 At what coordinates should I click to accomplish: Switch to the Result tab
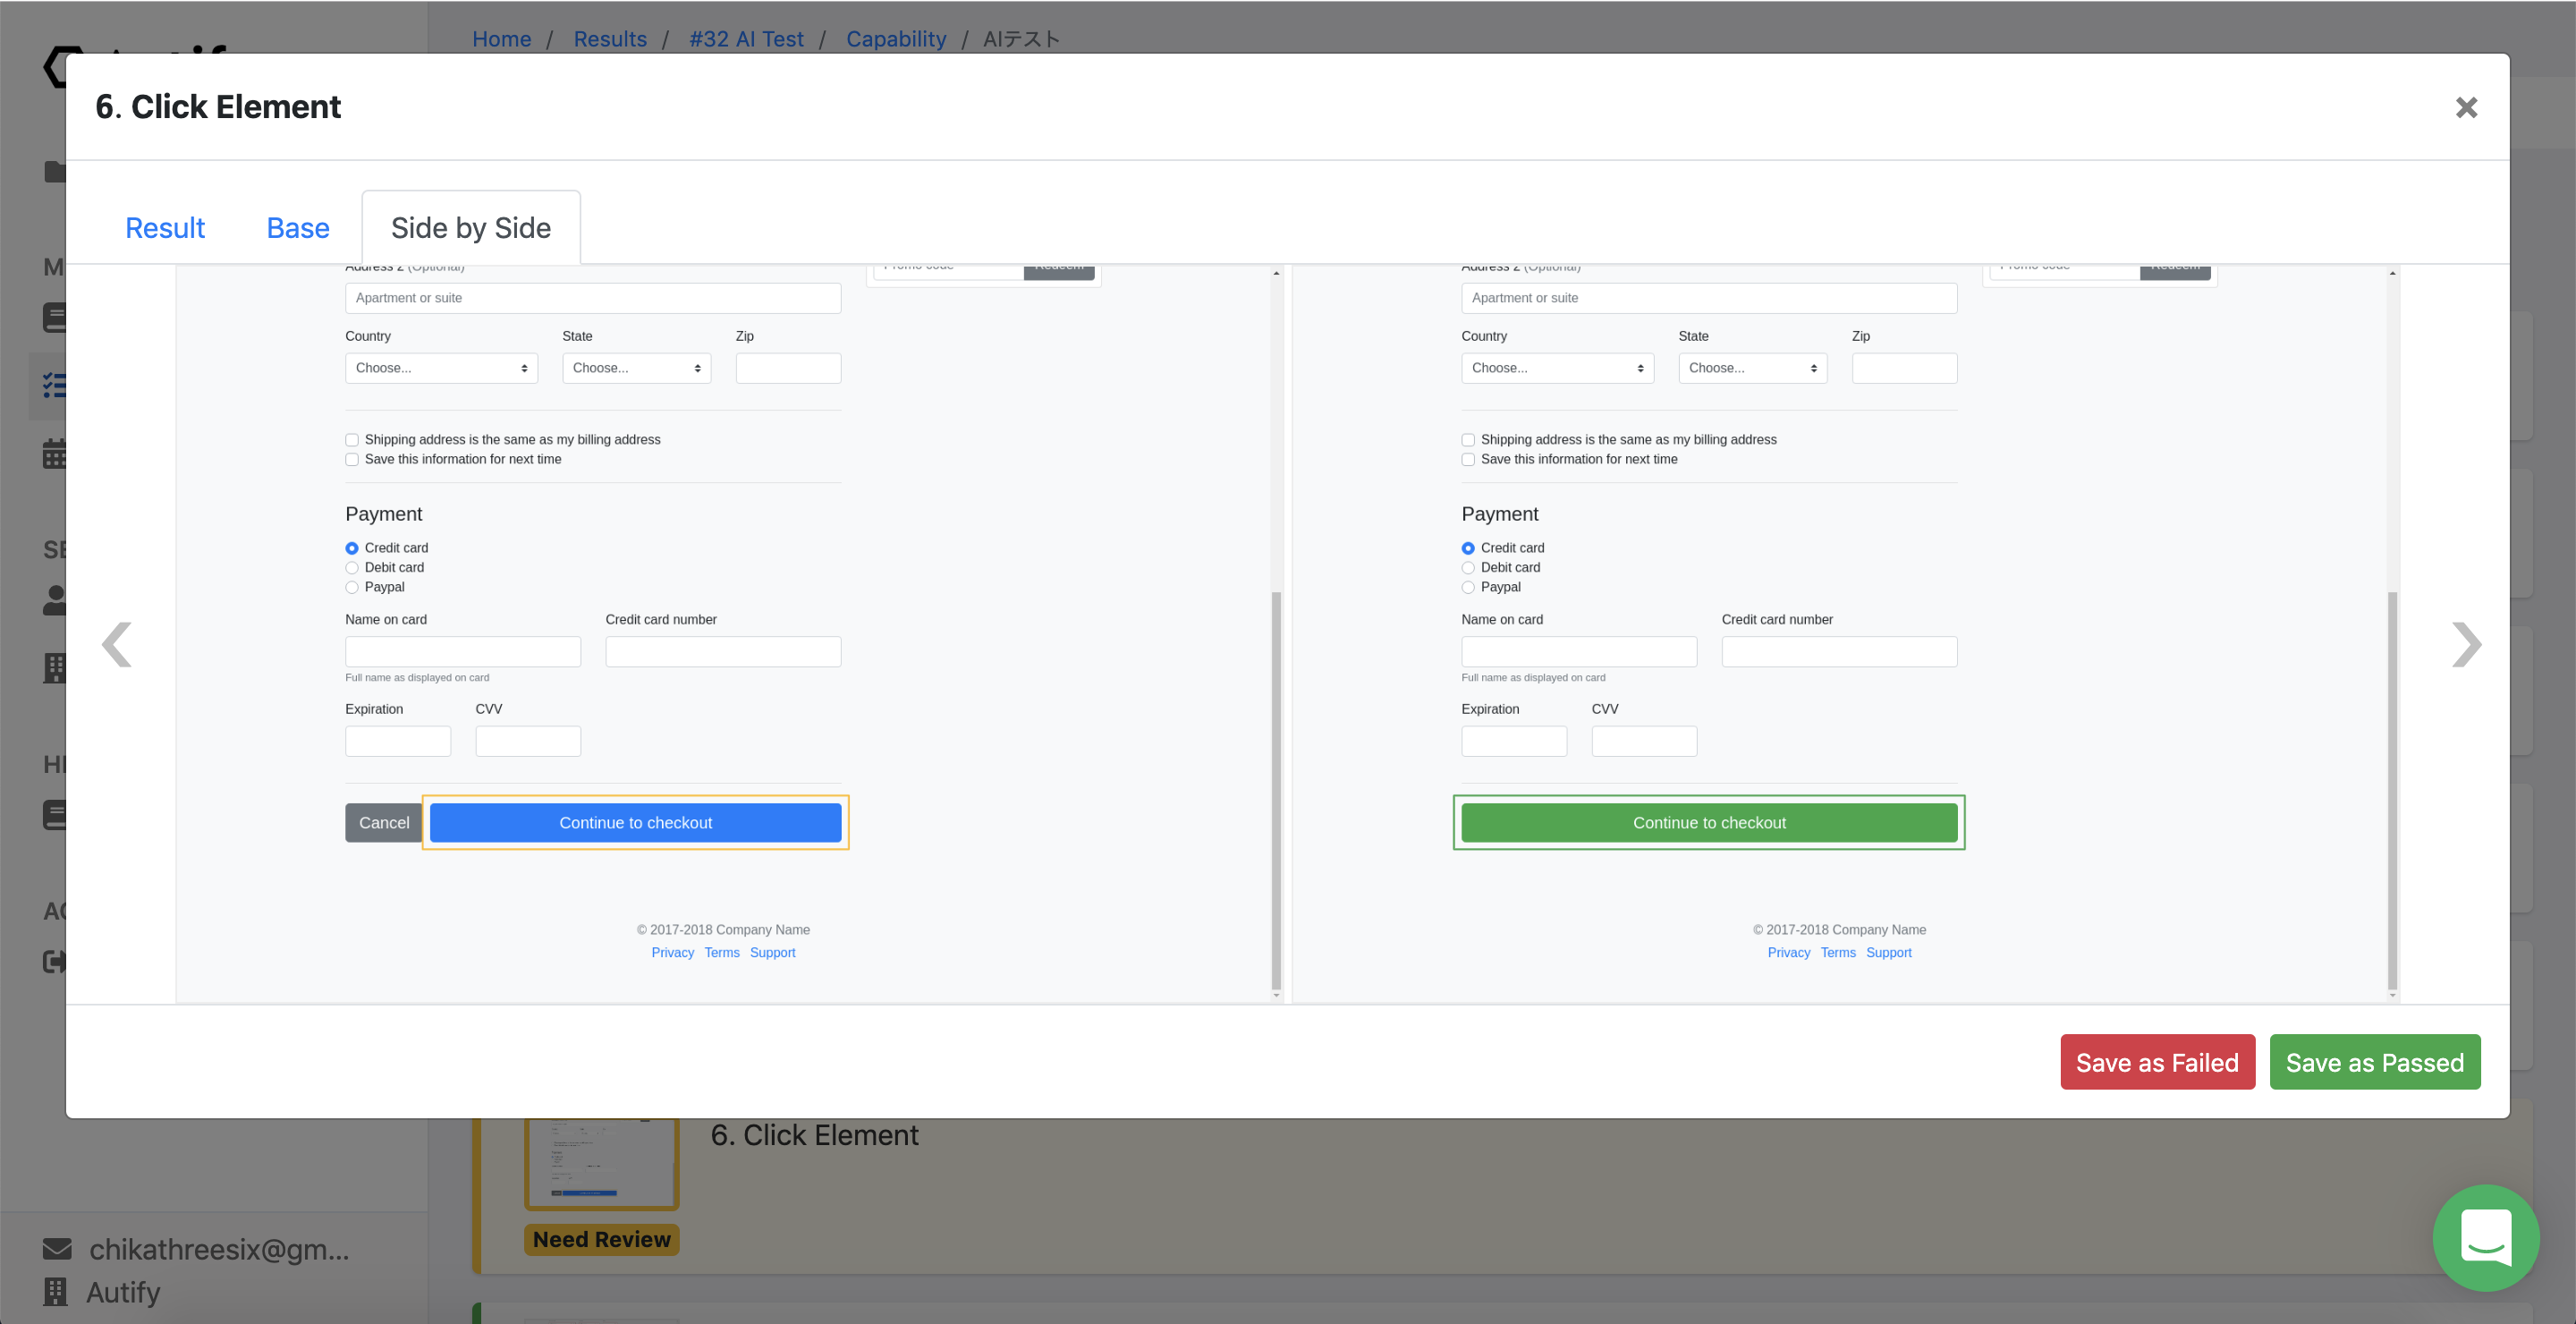(165, 228)
